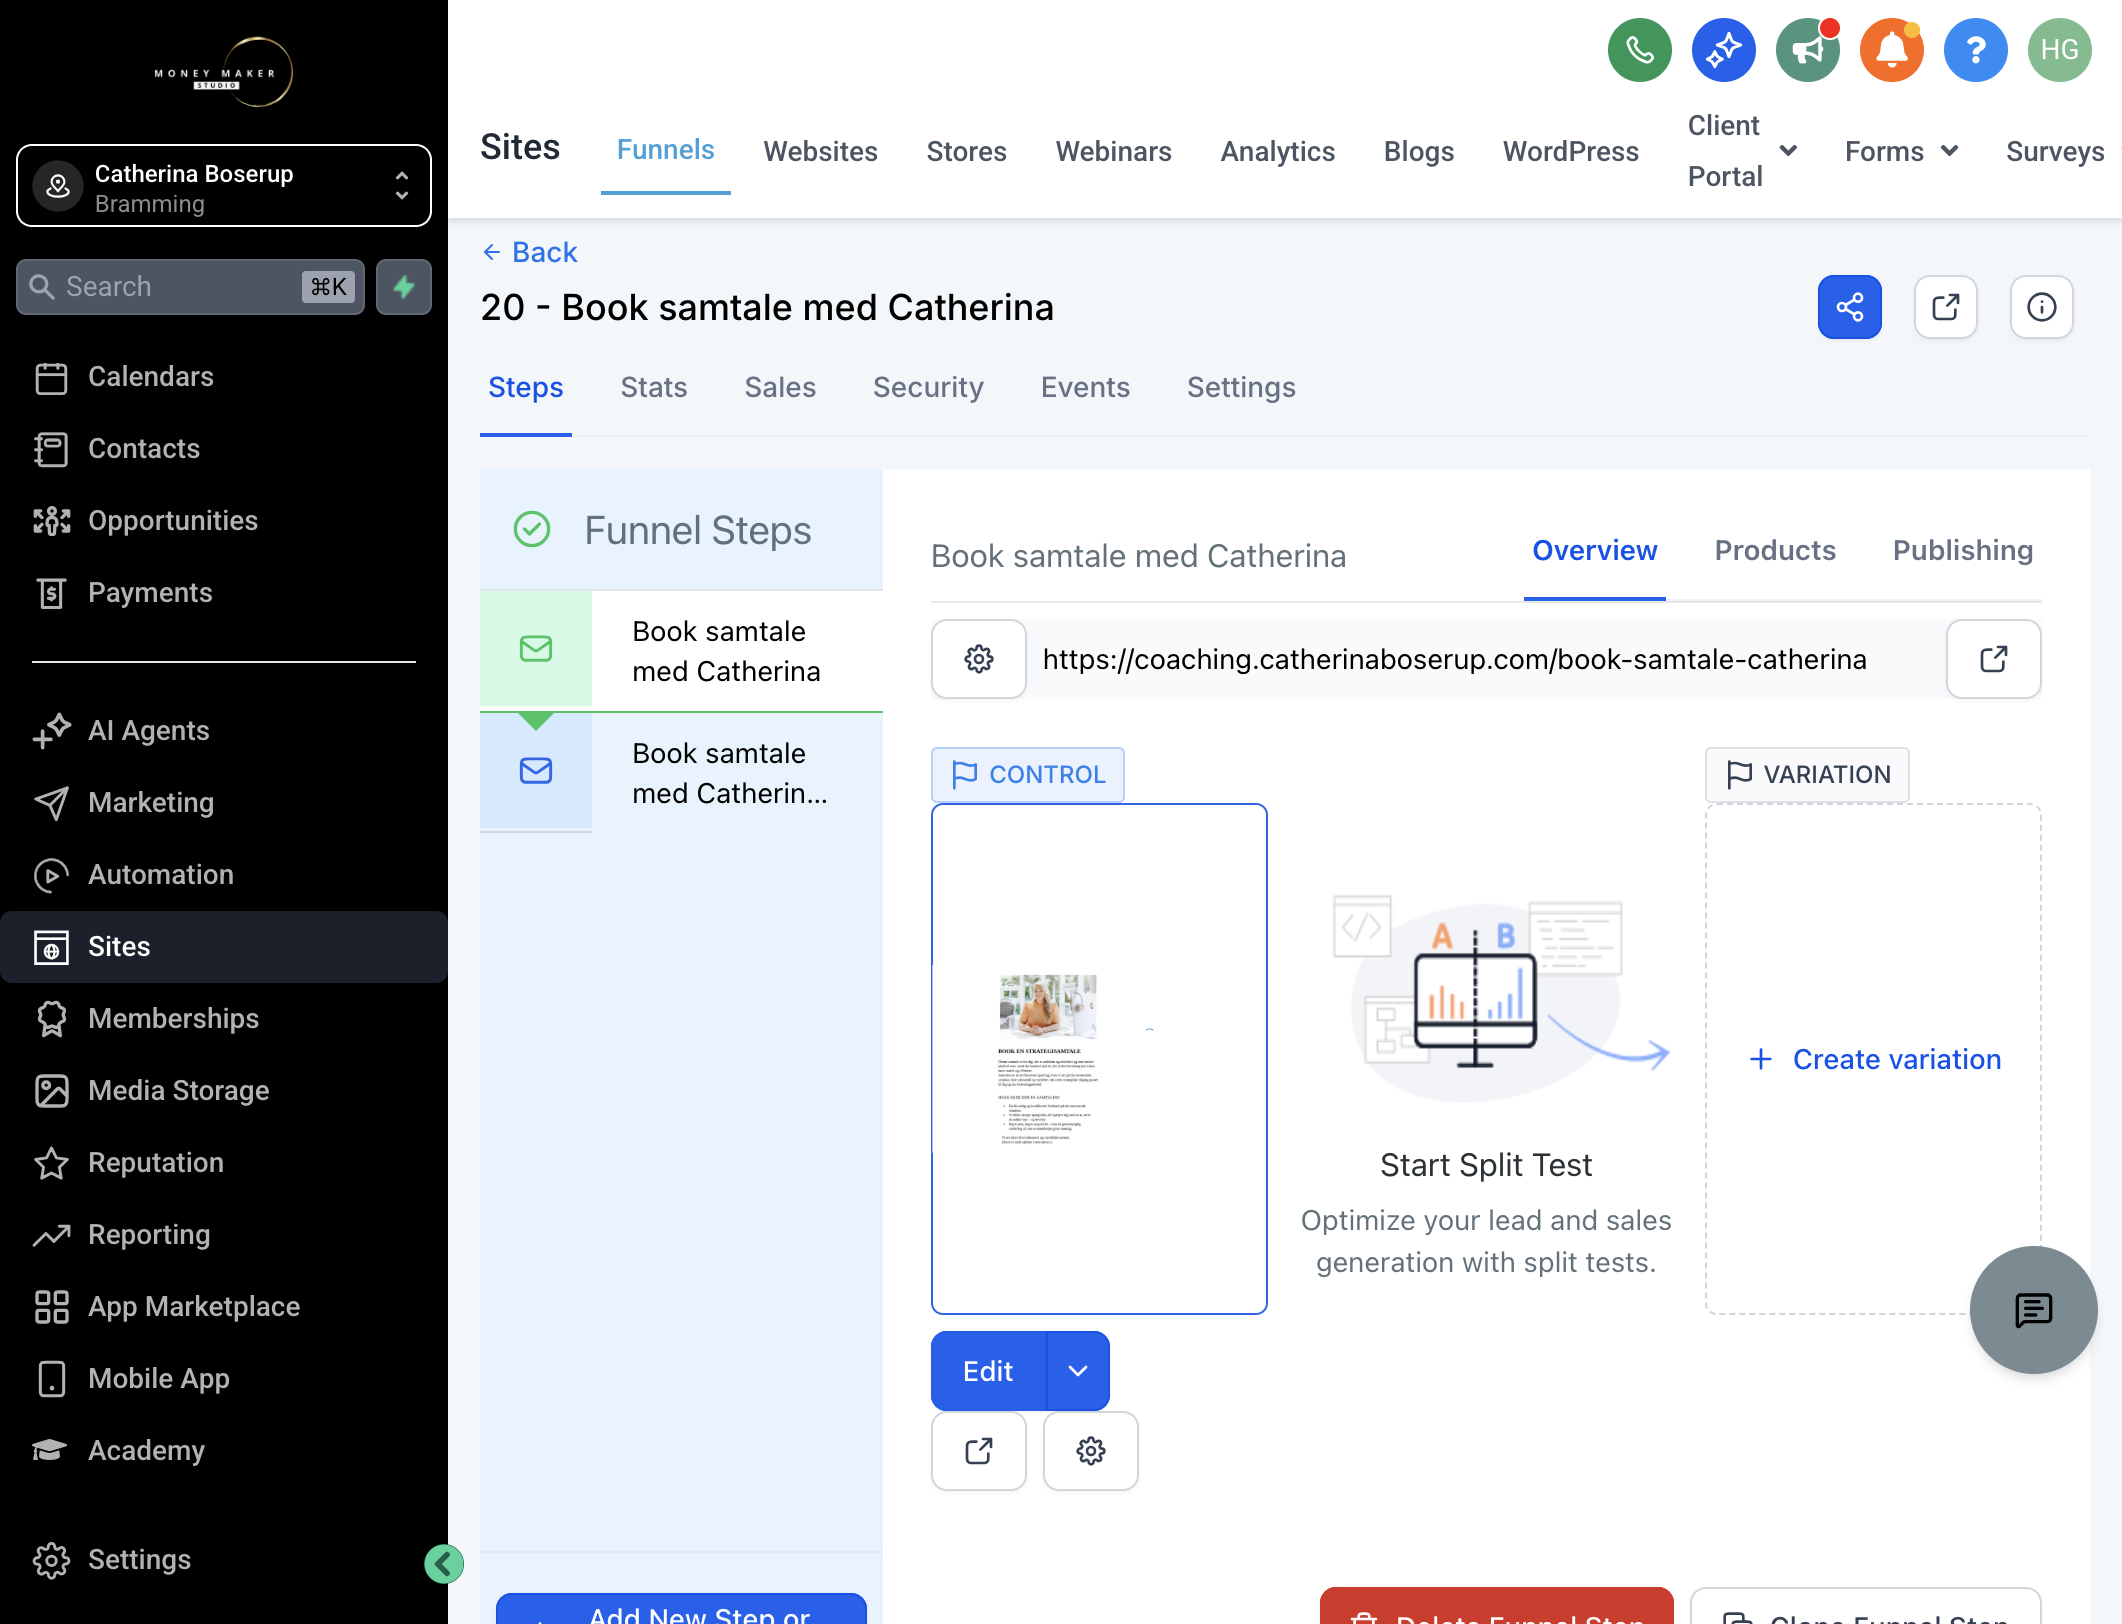Viewport: 2122px width, 1624px height.
Task: Open the step URL in new tab
Action: pos(1993,659)
